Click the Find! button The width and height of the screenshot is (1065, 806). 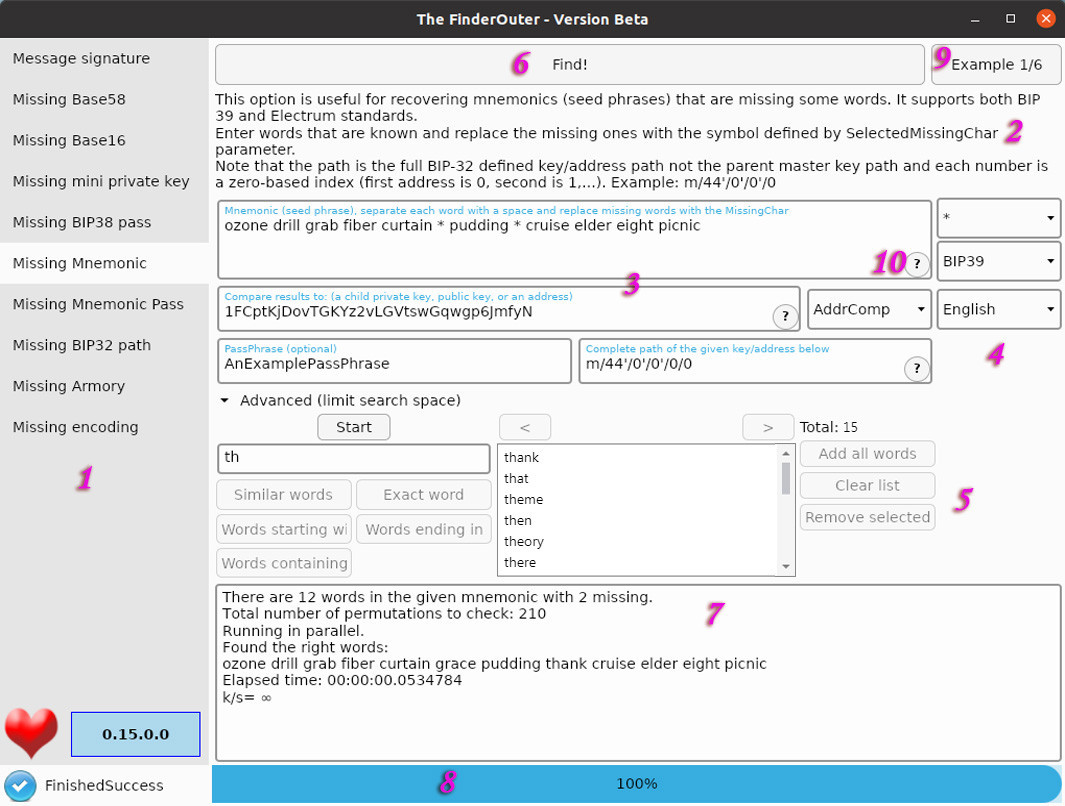click(x=570, y=65)
